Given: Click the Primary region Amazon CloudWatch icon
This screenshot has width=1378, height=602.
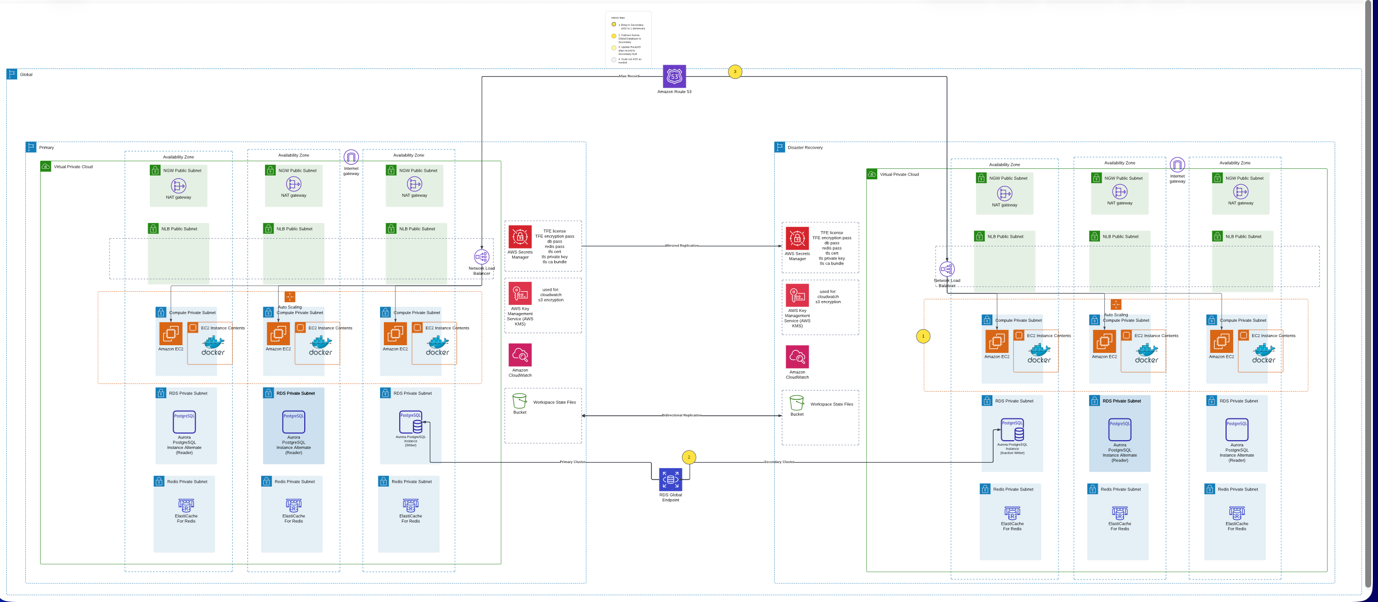Looking at the screenshot, I should tap(520, 354).
